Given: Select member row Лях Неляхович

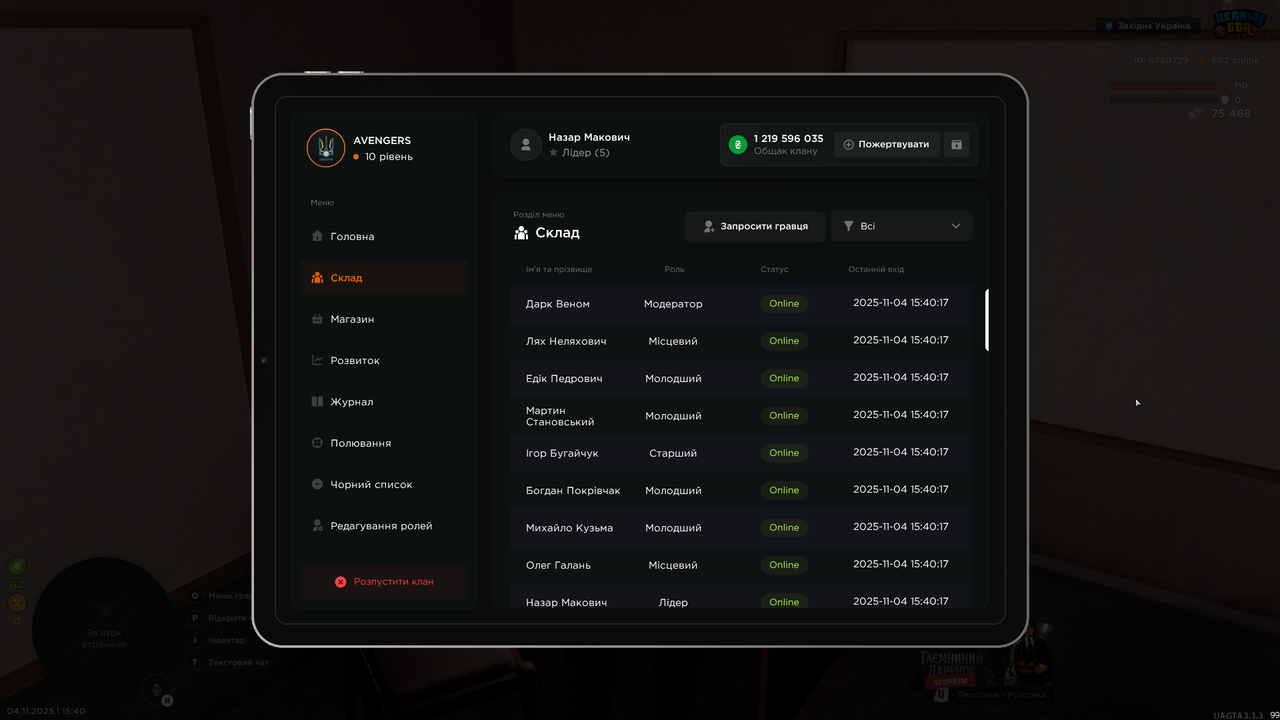Looking at the screenshot, I should pos(741,341).
